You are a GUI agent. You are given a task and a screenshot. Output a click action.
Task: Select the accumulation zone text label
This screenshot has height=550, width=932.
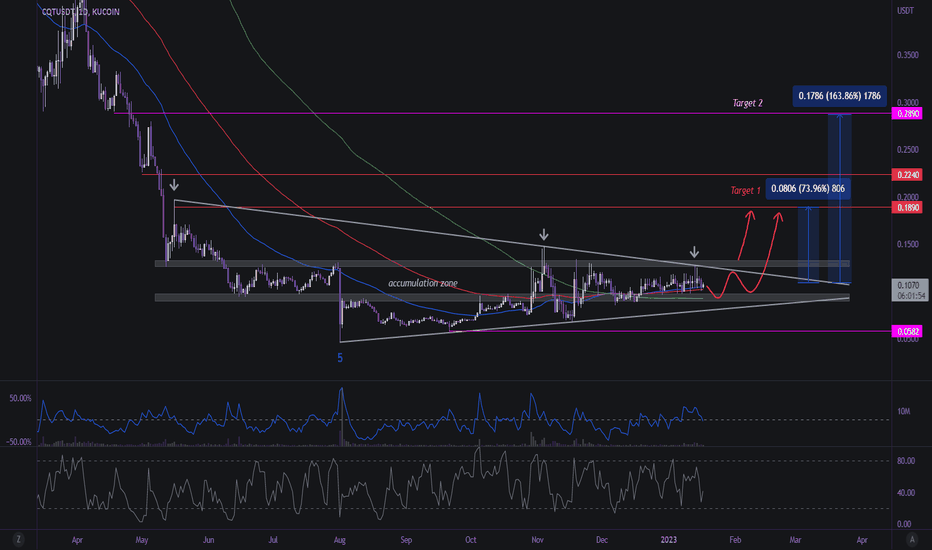click(x=423, y=283)
